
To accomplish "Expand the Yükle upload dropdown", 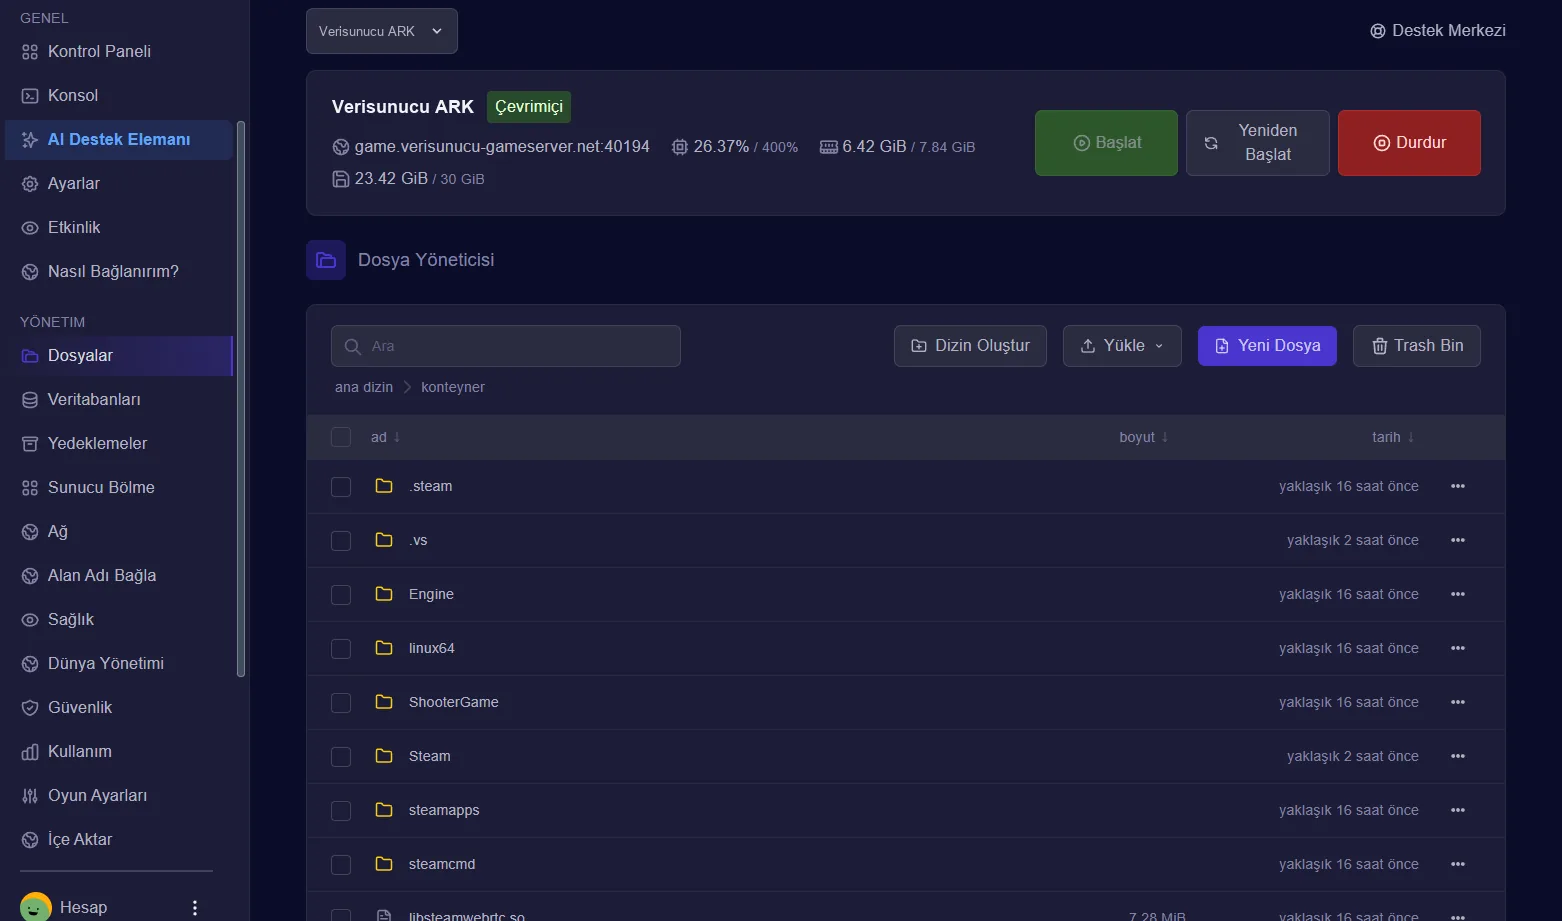I will click(x=1122, y=346).
